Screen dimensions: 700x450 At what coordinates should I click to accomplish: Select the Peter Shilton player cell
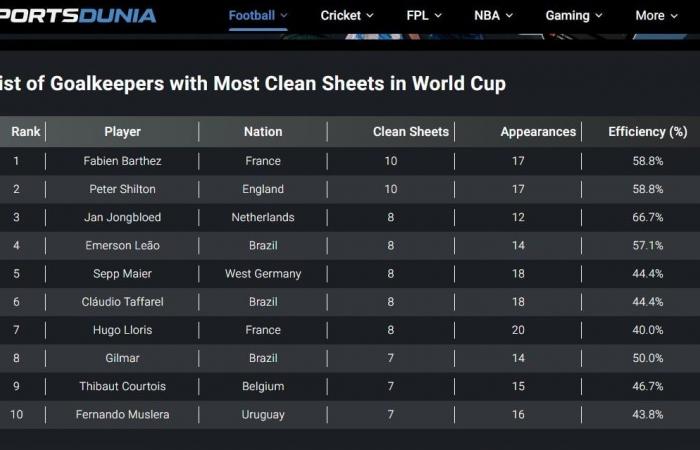(x=123, y=189)
